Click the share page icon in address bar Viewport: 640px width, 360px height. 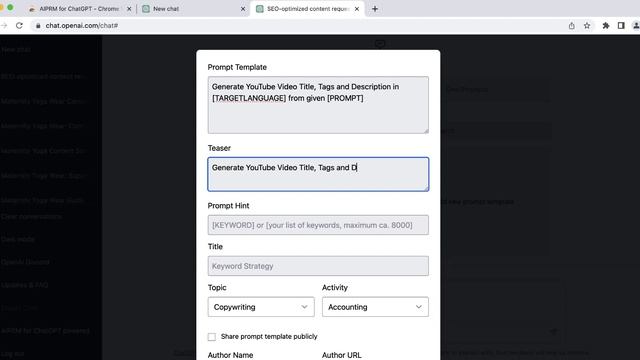tap(571, 25)
